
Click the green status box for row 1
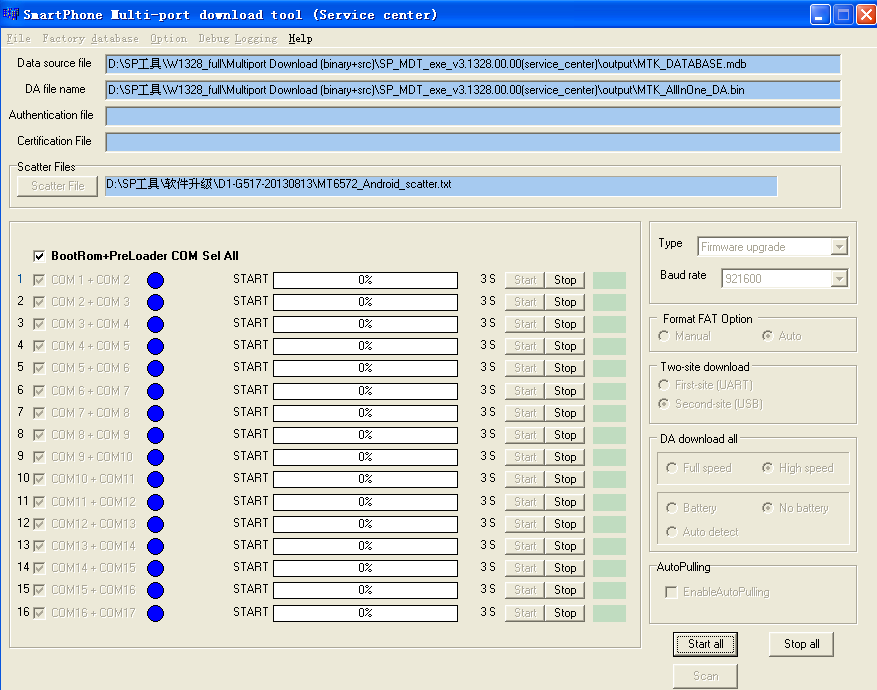(609, 280)
